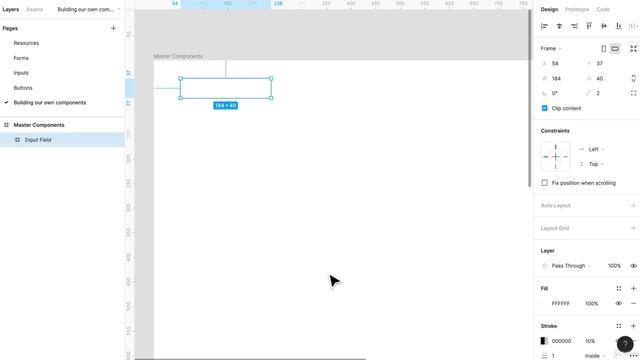Set frame to landscape orientation
Screen dimensions: 640x360
click(615, 49)
